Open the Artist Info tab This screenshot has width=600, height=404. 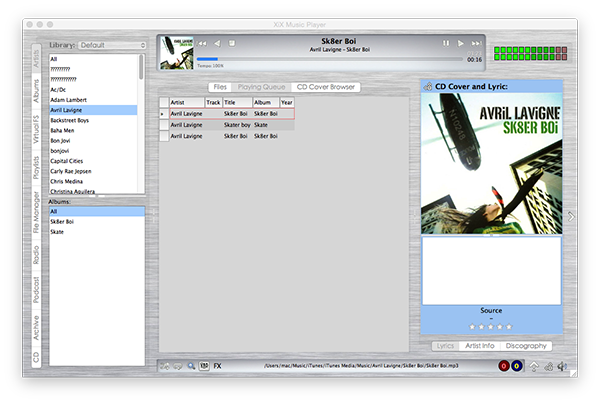(480, 346)
